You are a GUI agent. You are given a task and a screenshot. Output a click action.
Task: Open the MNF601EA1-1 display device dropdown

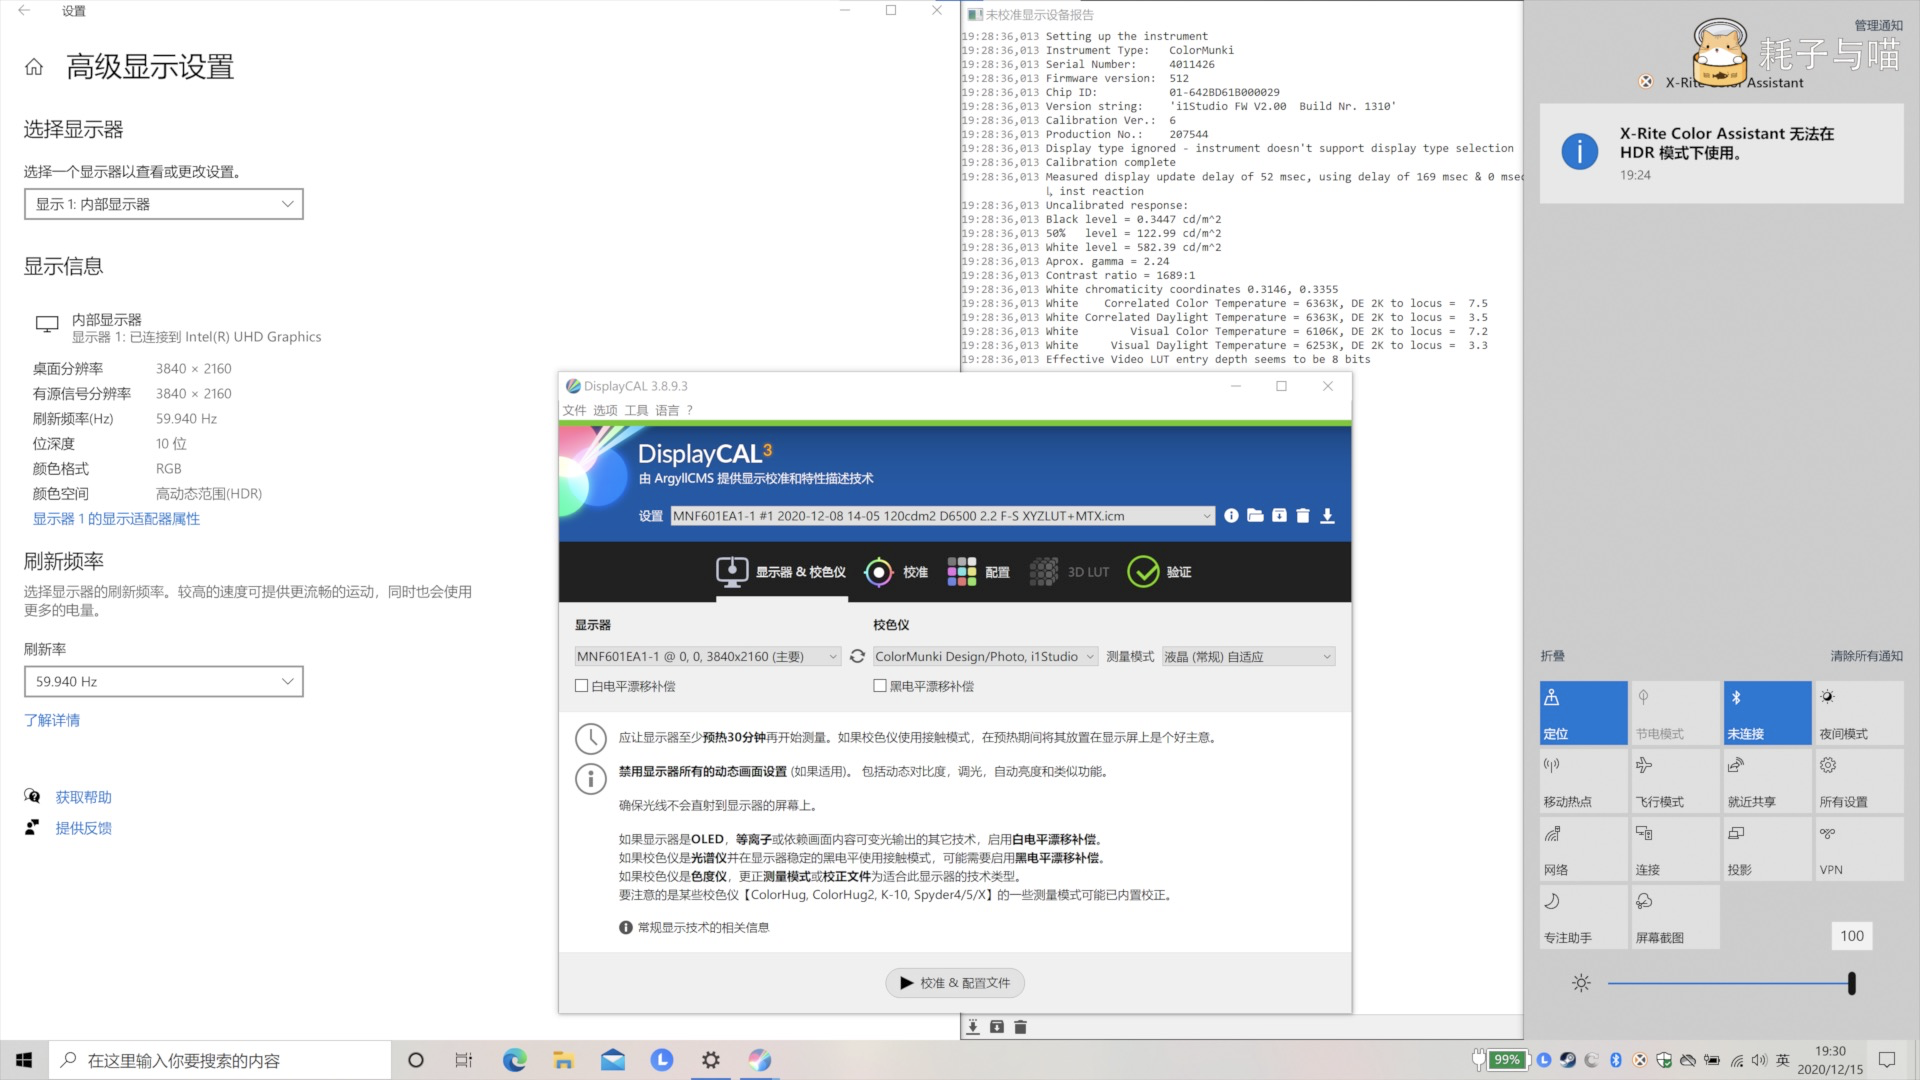(708, 657)
